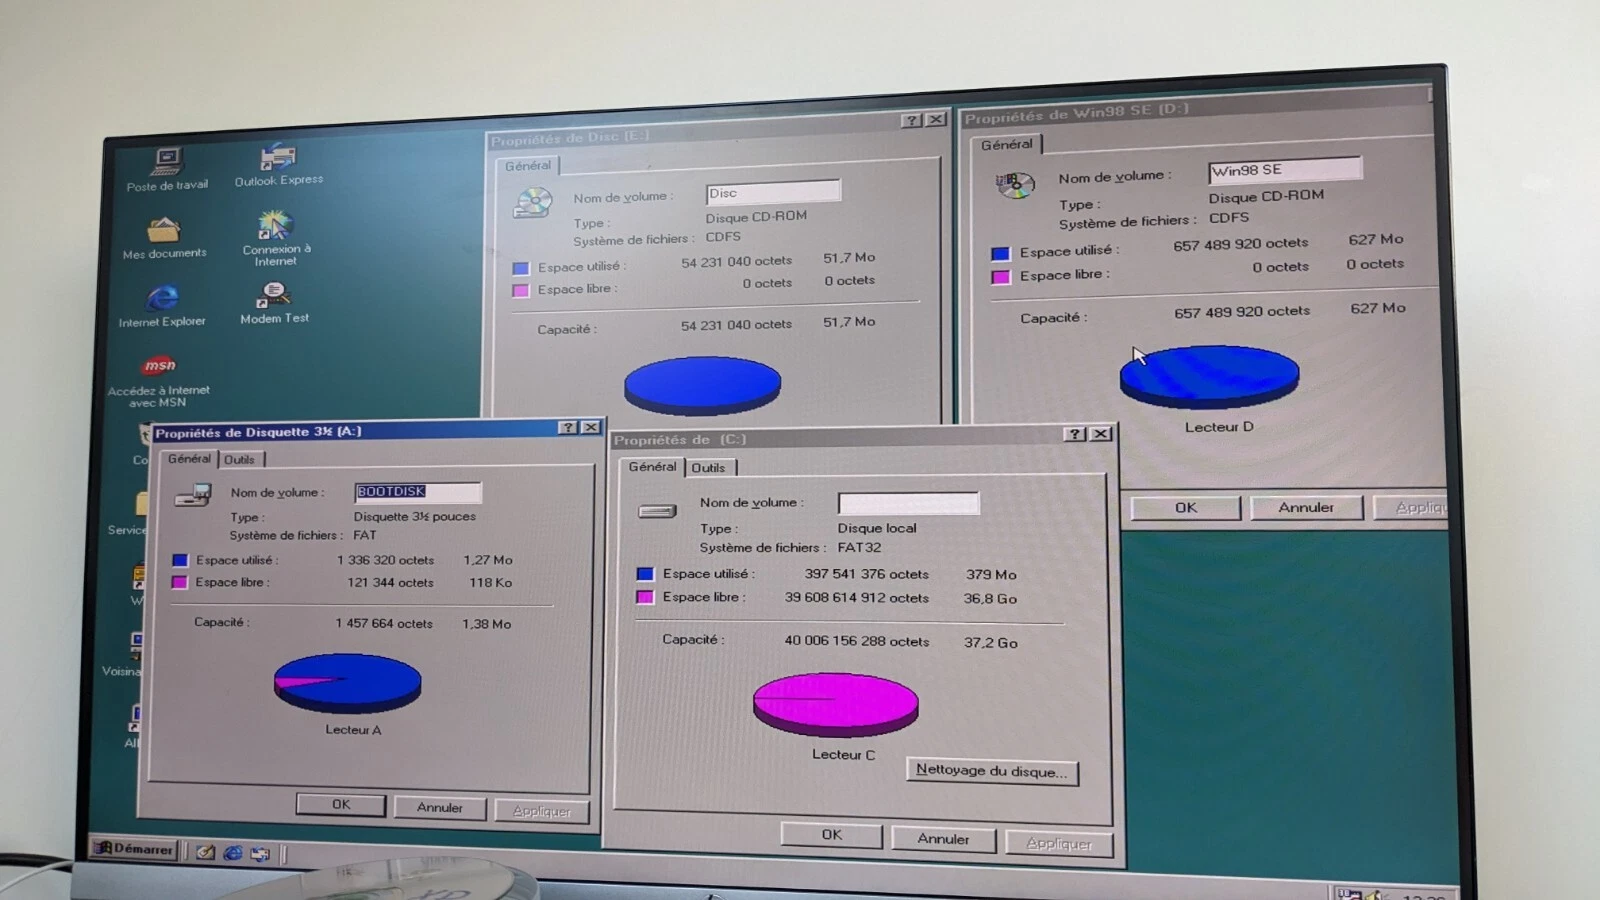This screenshot has height=900, width=1600.
Task: Click '36,8 Go' free space value
Action: 990,598
